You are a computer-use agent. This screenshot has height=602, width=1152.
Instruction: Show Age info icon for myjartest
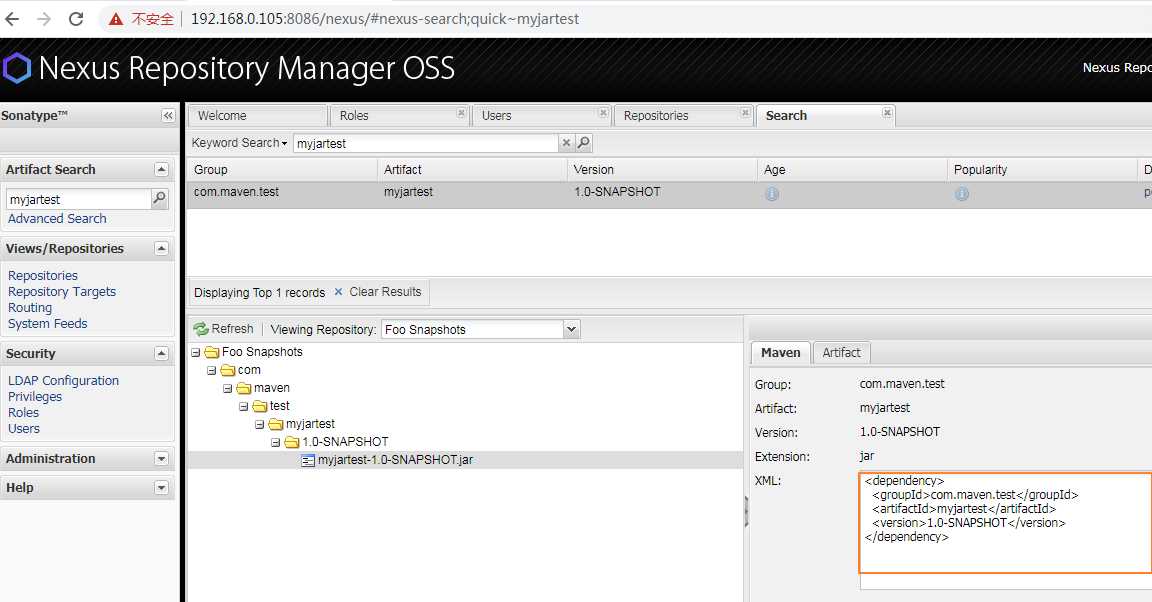pyautogui.click(x=771, y=194)
